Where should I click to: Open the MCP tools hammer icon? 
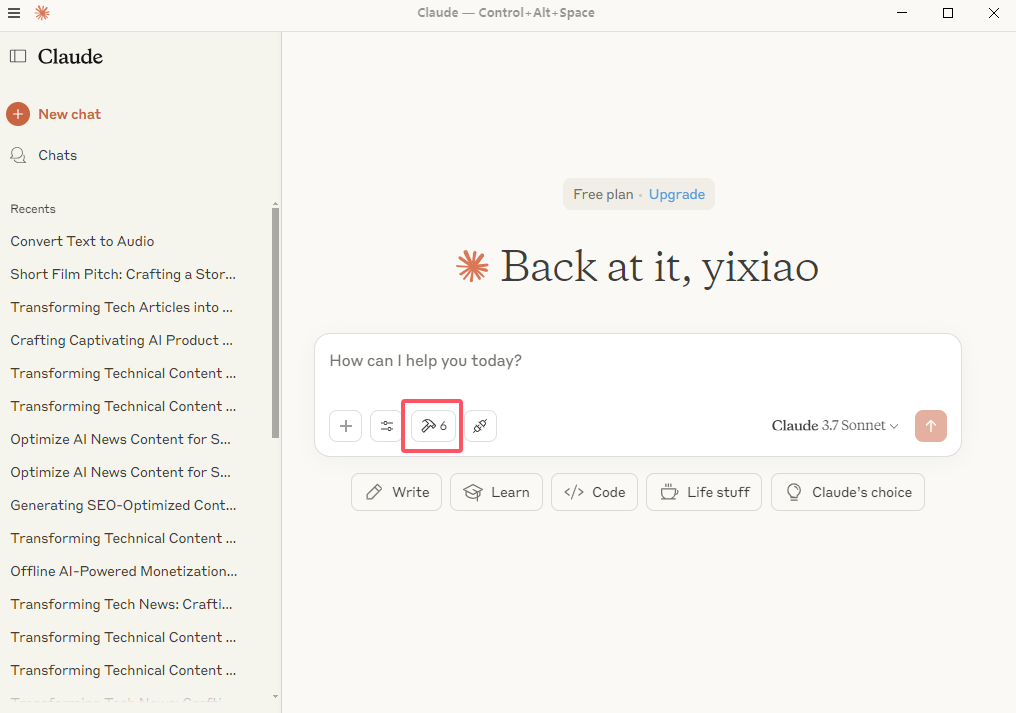tap(433, 426)
